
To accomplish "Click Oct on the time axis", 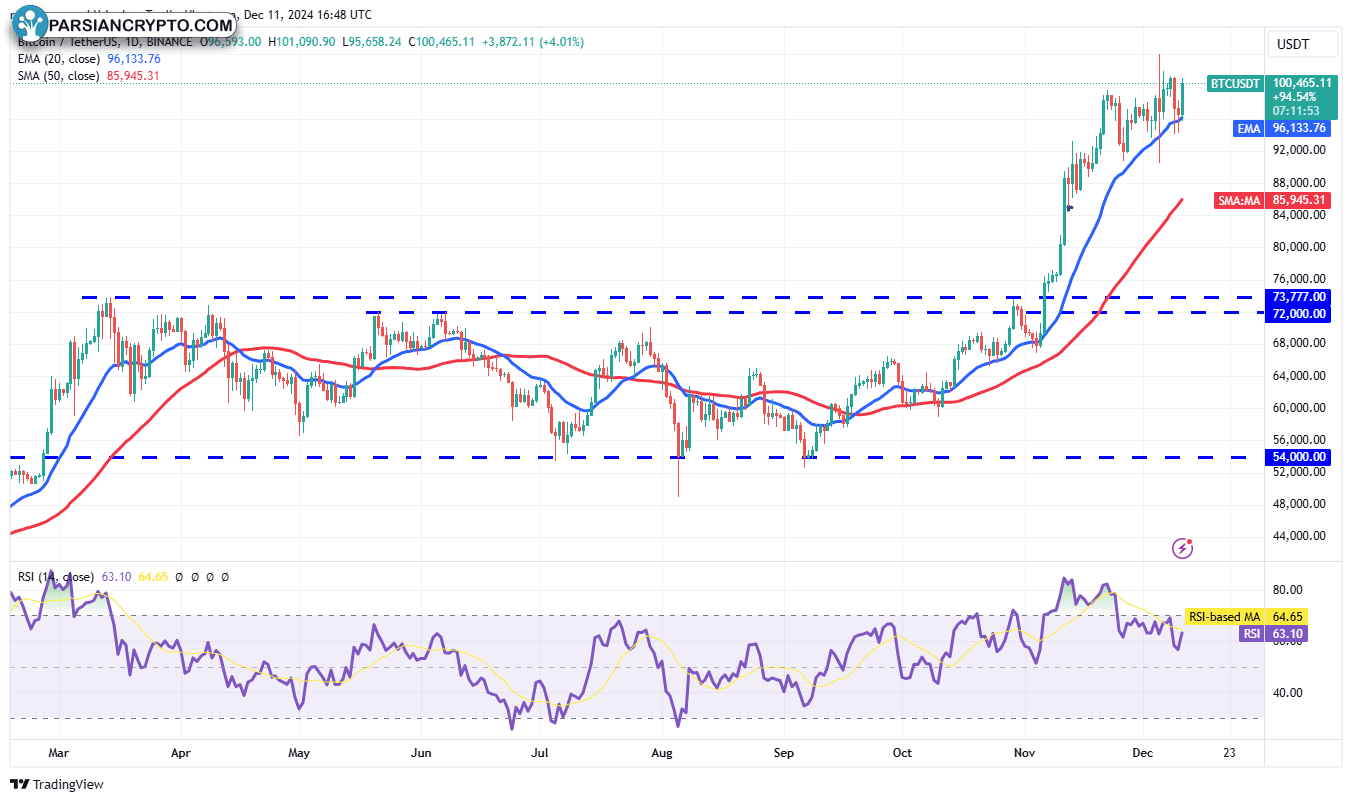I will point(902,753).
